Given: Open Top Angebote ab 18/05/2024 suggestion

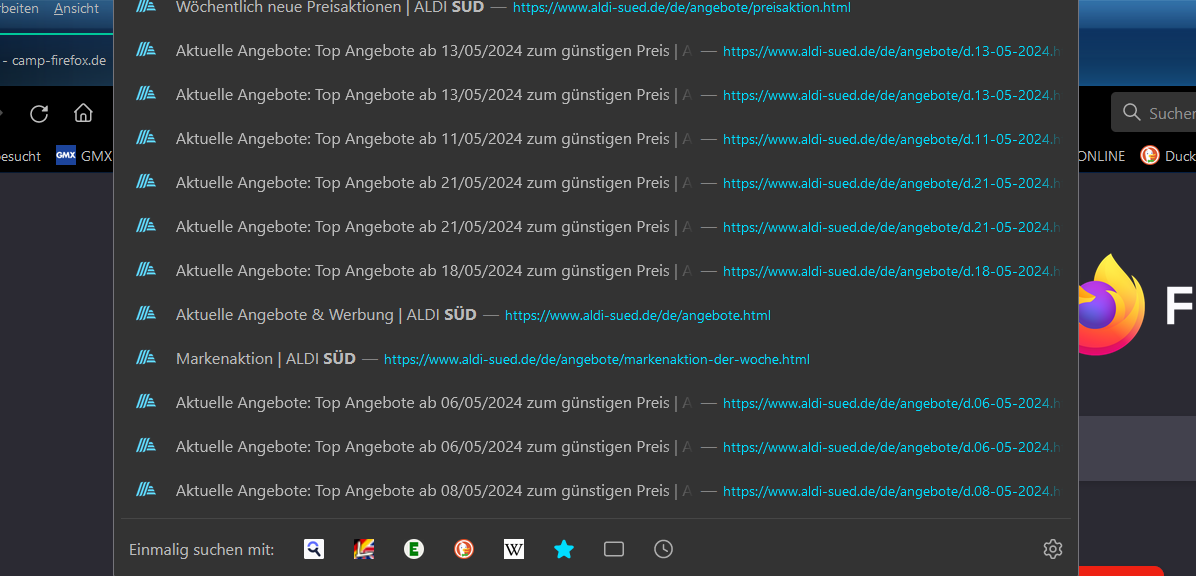Looking at the screenshot, I should tap(596, 271).
